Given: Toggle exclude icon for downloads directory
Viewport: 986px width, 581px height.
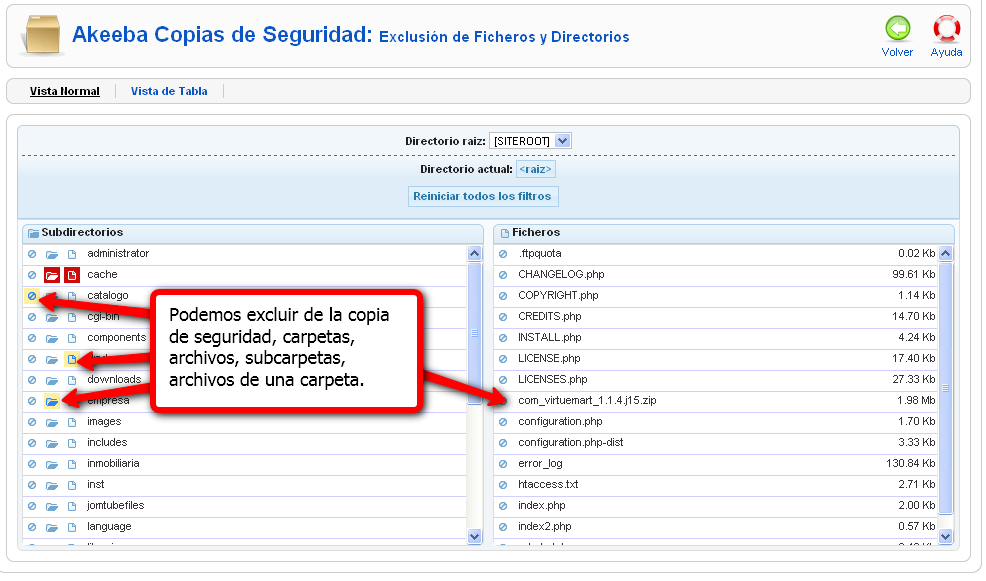Looking at the screenshot, I should pyautogui.click(x=32, y=380).
